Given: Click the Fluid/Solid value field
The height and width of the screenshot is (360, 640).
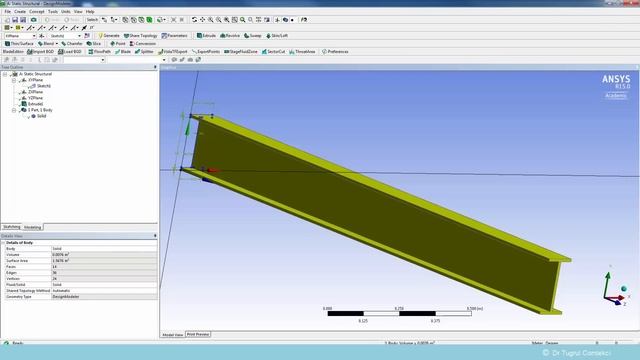Looking at the screenshot, I should point(104,284).
